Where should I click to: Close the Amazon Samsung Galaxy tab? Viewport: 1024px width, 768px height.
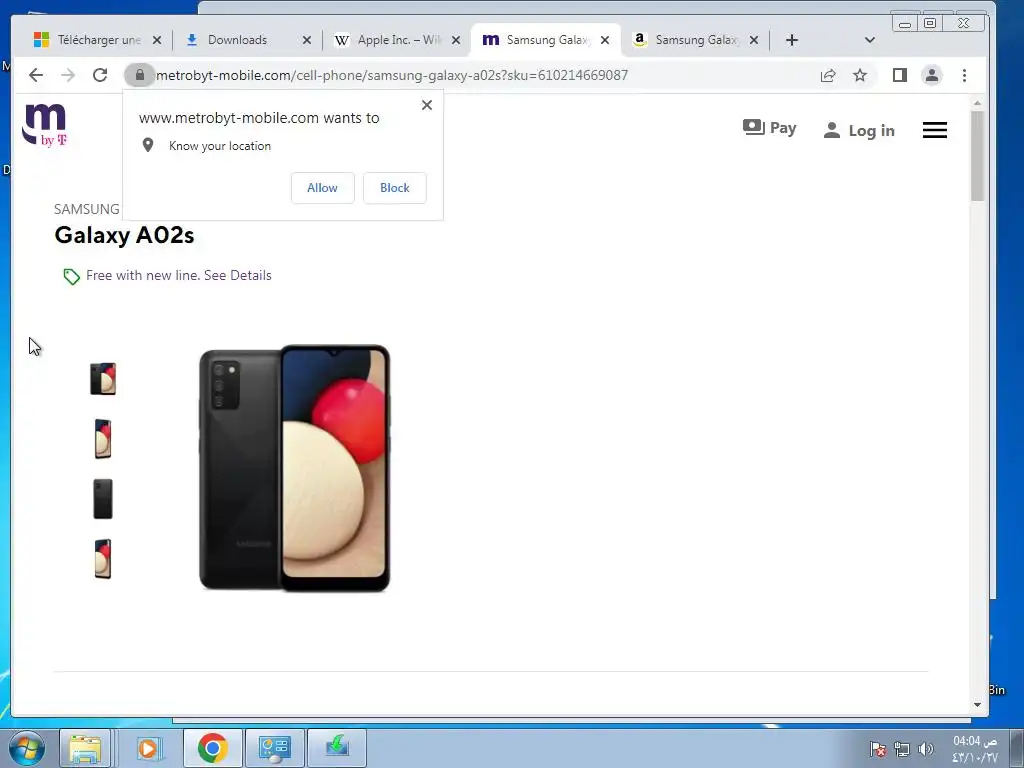tap(754, 40)
